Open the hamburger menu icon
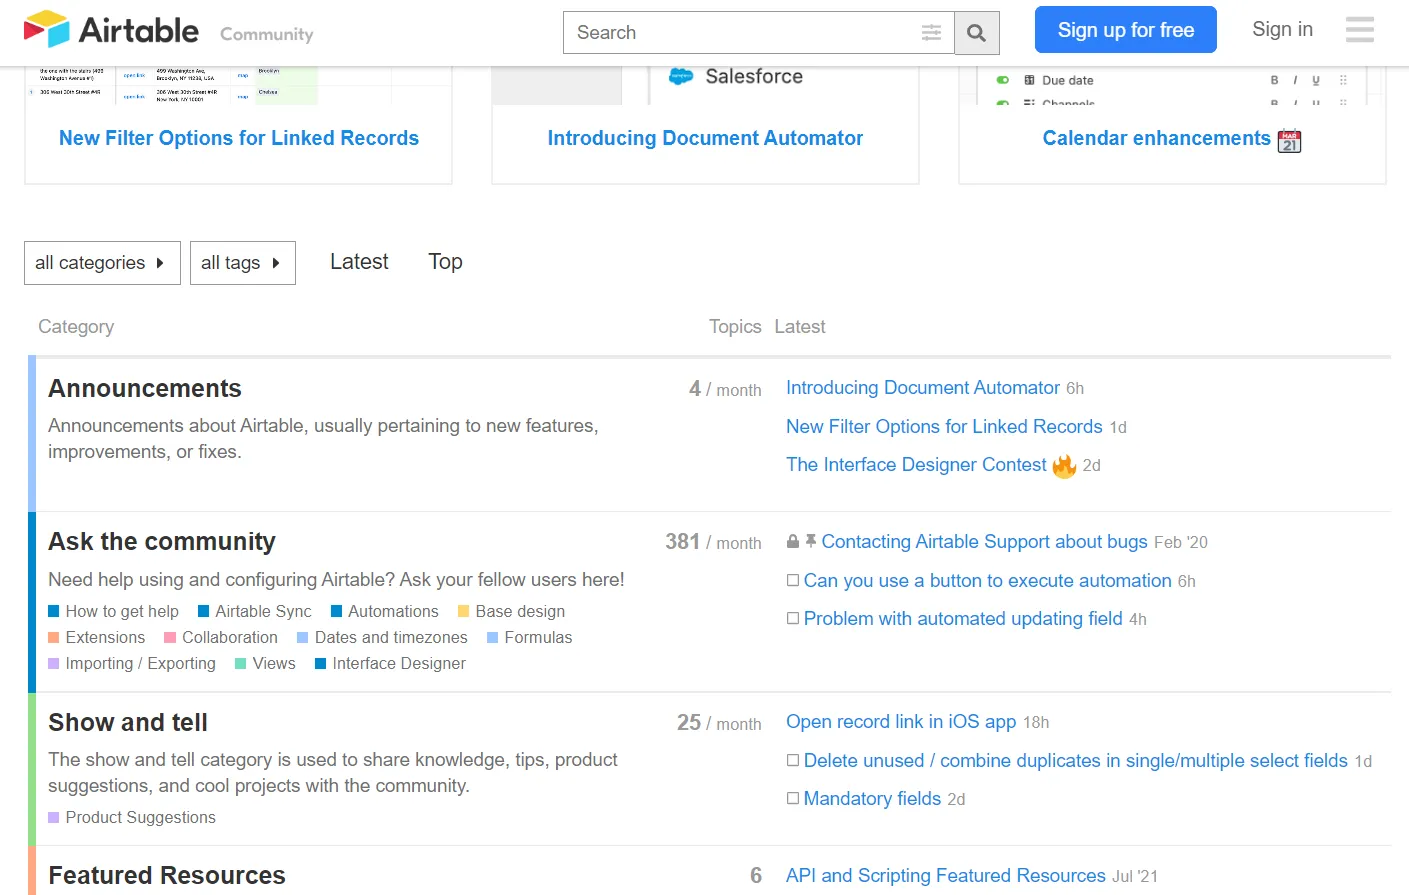 click(1359, 30)
